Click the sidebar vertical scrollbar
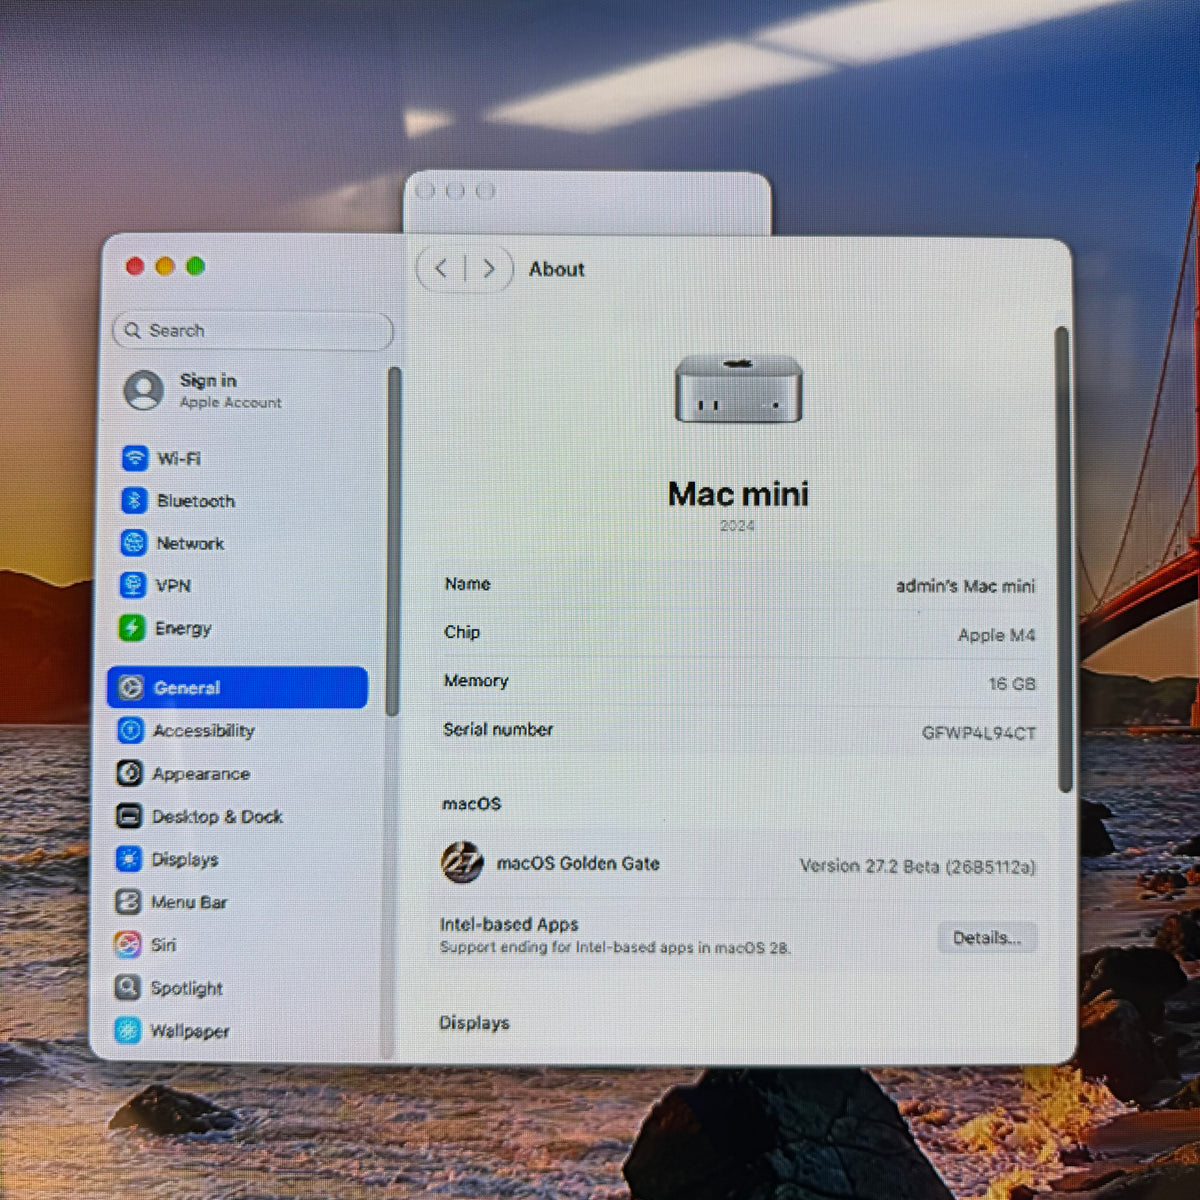This screenshot has width=1200, height=1200. pyautogui.click(x=394, y=540)
